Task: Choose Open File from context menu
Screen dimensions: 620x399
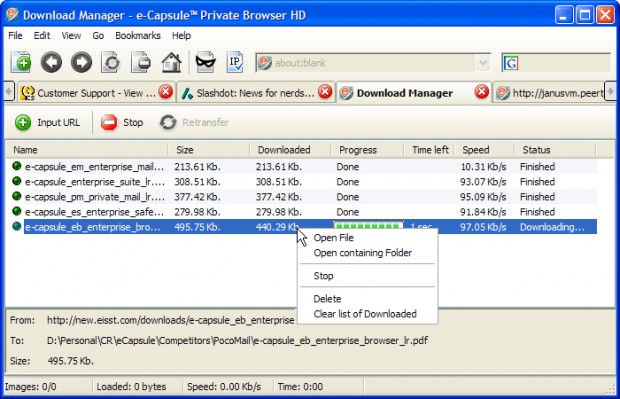Action: 334,238
